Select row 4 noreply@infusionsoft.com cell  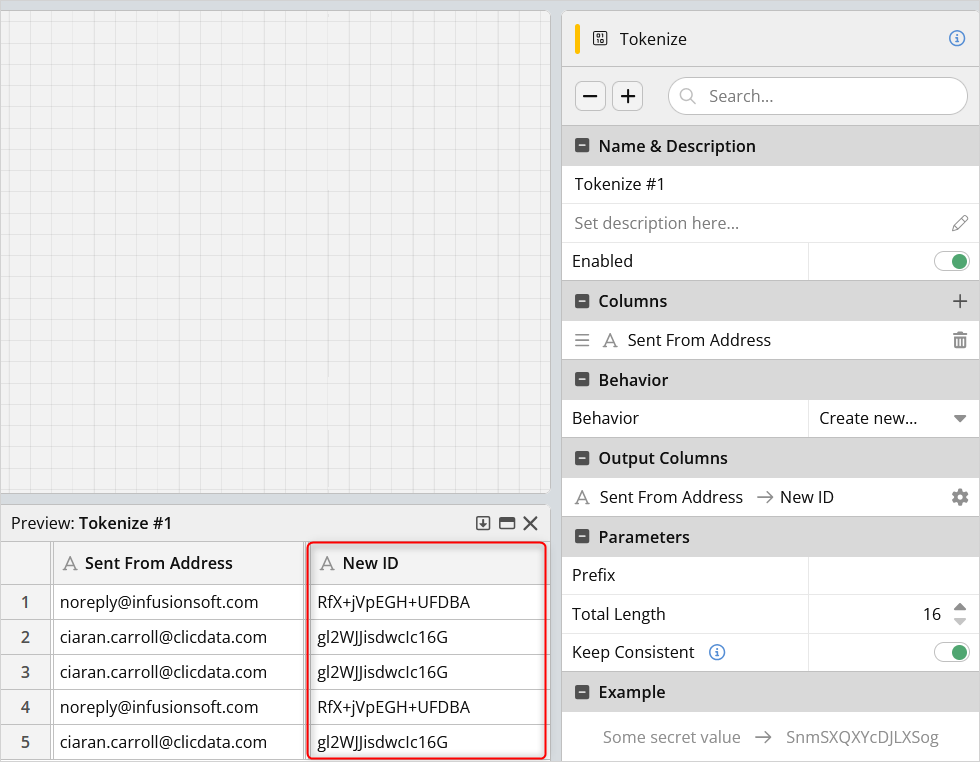click(178, 707)
